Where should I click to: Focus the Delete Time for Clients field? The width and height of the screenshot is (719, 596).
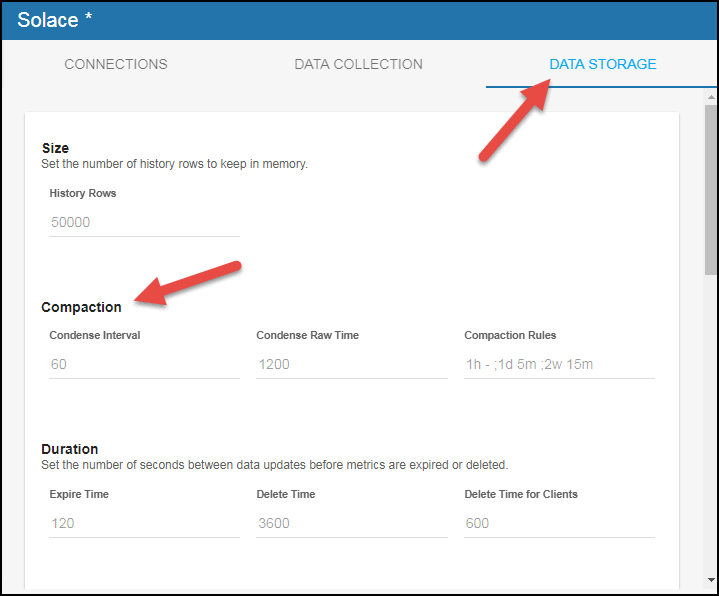pos(559,523)
